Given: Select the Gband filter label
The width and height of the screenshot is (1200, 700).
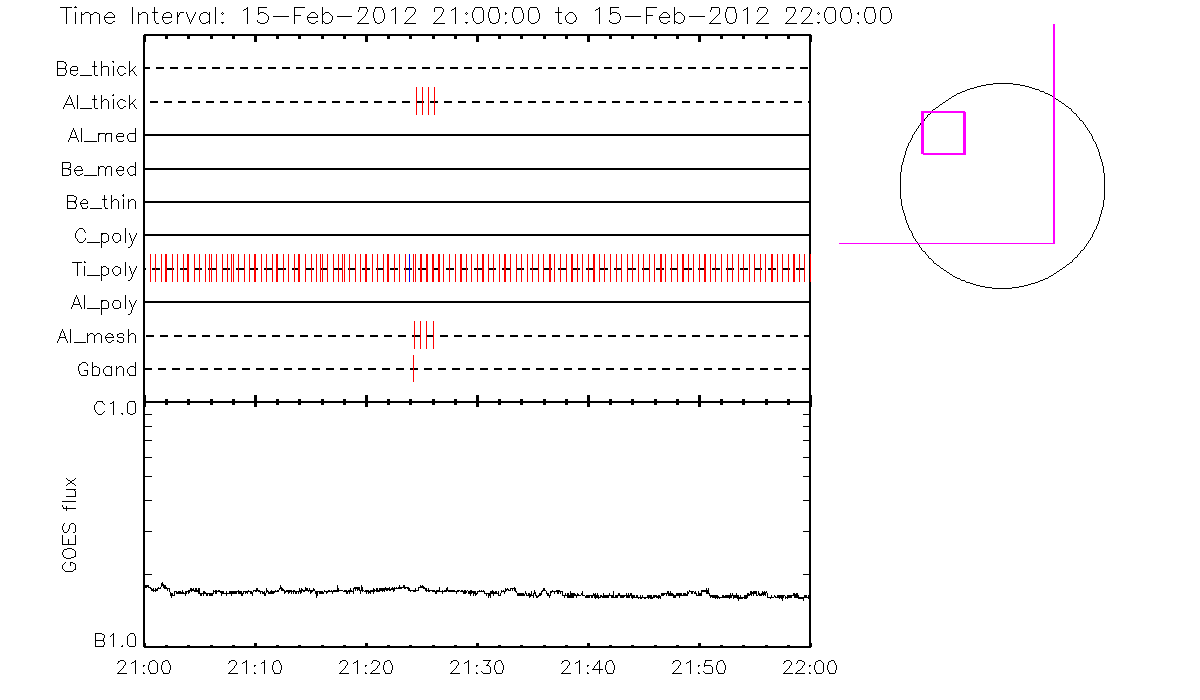Looking at the screenshot, I should pos(107,369).
